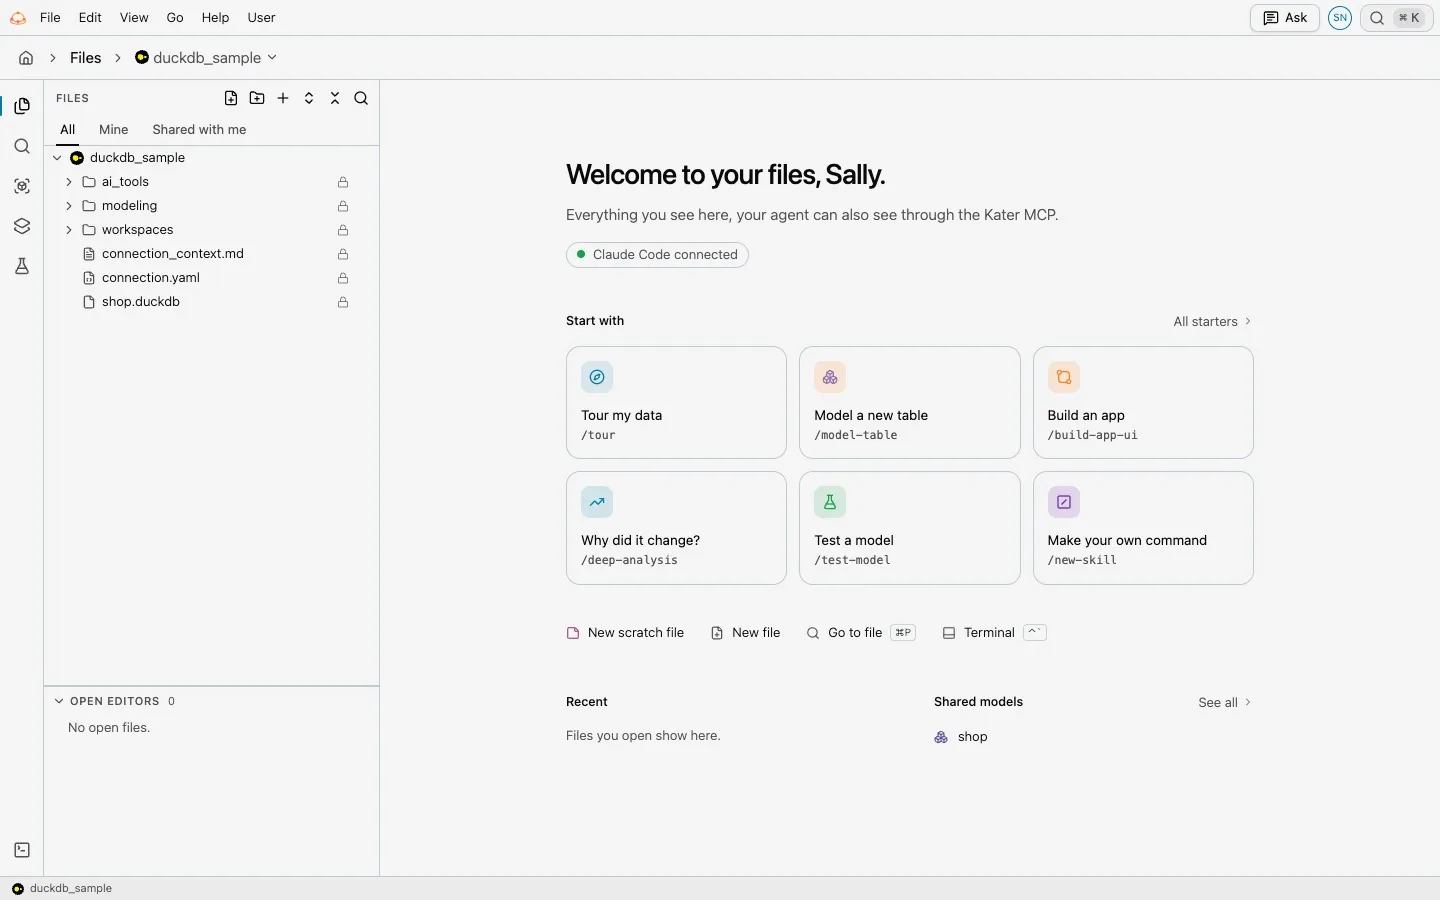Image resolution: width=1440 pixels, height=900 pixels.
Task: Select the Tour my data starter card
Action: point(676,402)
